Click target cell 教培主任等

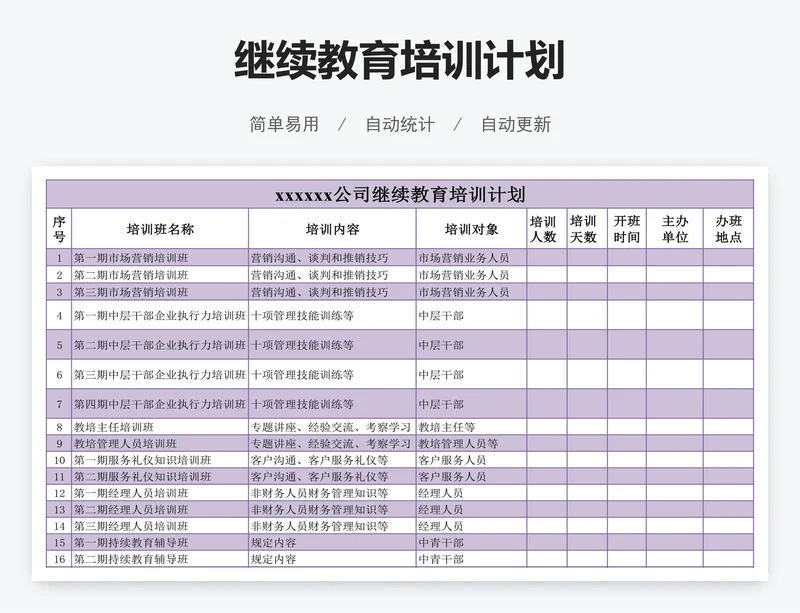pyautogui.click(x=471, y=427)
